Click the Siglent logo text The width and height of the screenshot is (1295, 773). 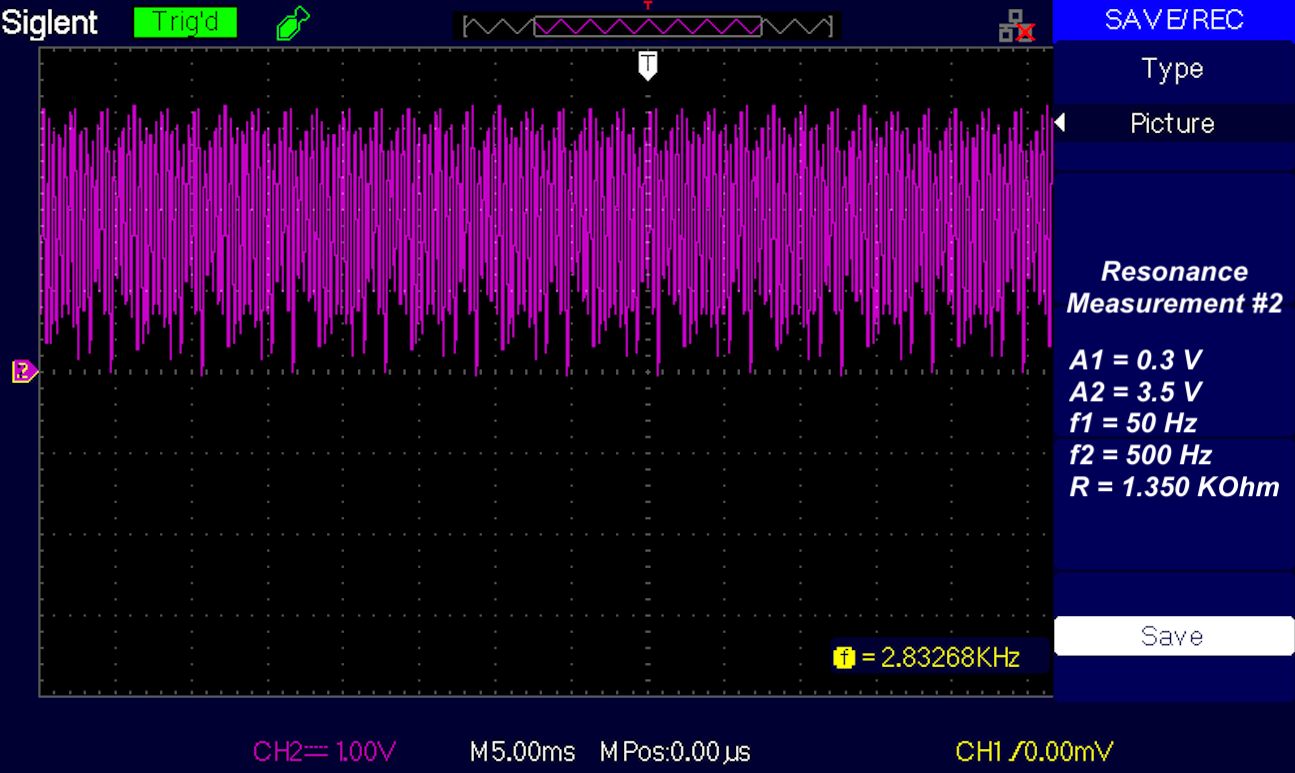pyautogui.click(x=50, y=22)
